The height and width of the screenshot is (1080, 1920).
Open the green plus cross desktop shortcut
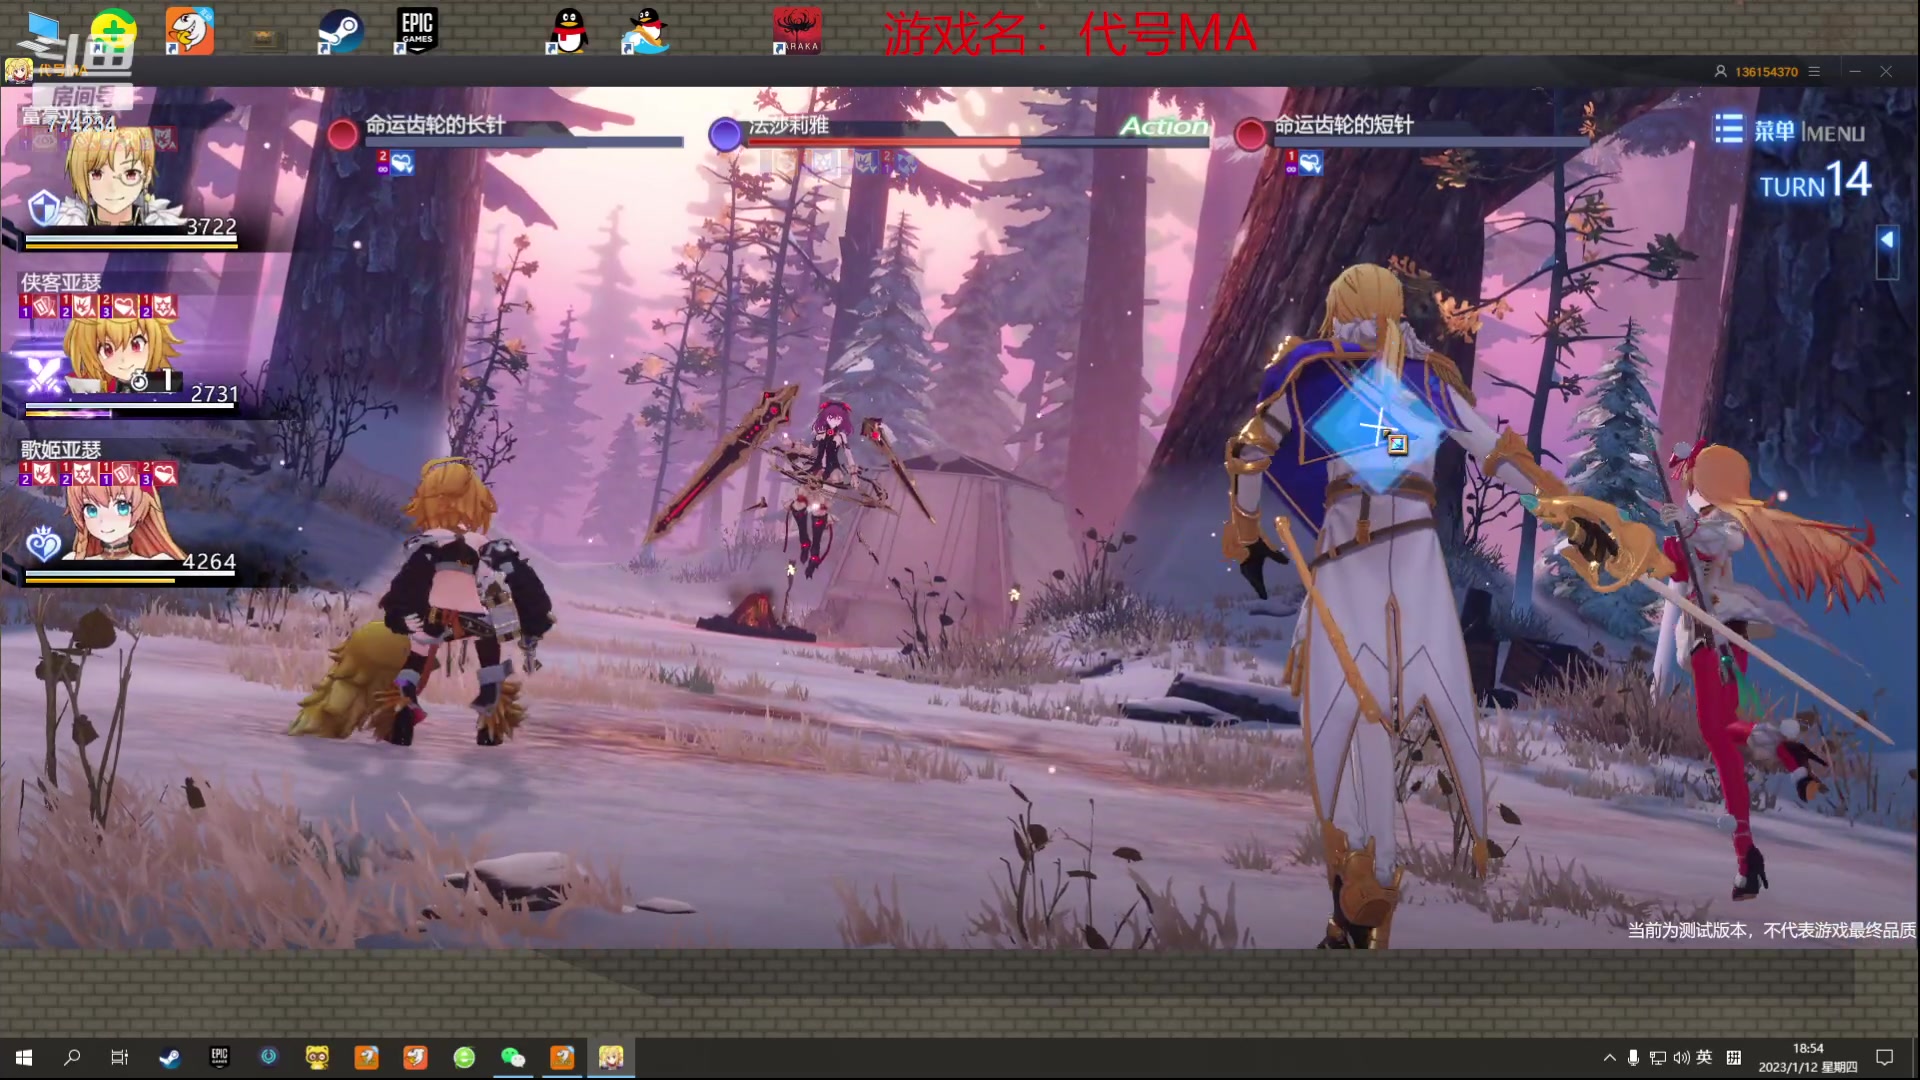[x=113, y=30]
